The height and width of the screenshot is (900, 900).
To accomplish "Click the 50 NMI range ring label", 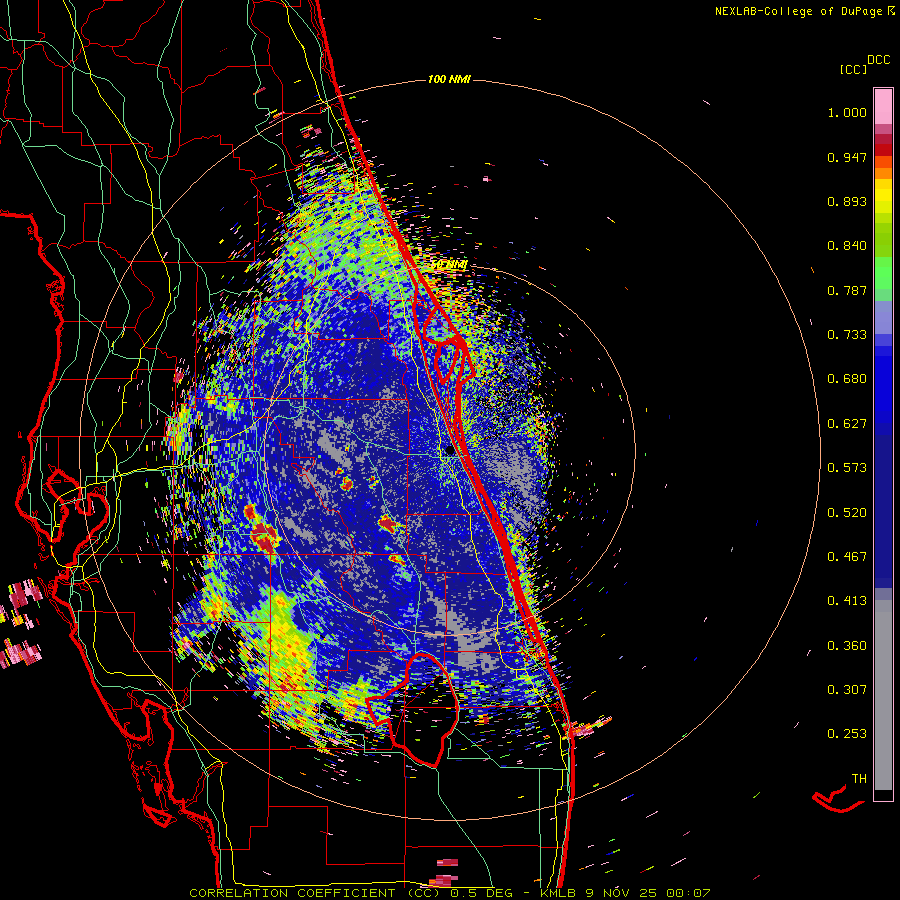I will point(449,265).
